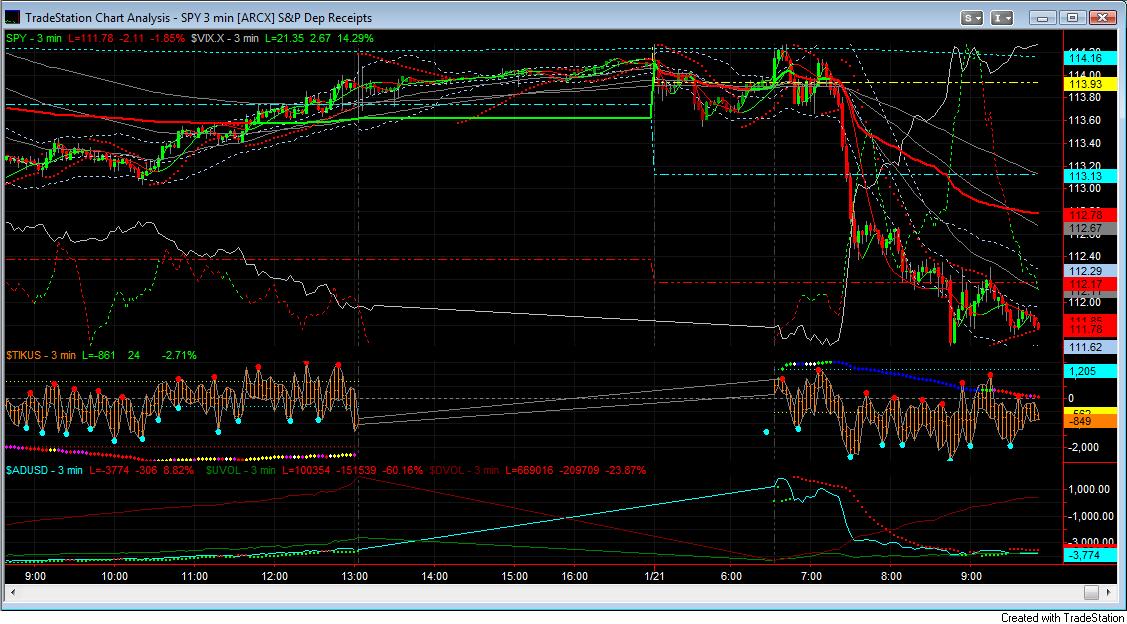The image size is (1127, 624).
Task: Select the '$DVOL - 3 min' label
Action: tap(464, 469)
